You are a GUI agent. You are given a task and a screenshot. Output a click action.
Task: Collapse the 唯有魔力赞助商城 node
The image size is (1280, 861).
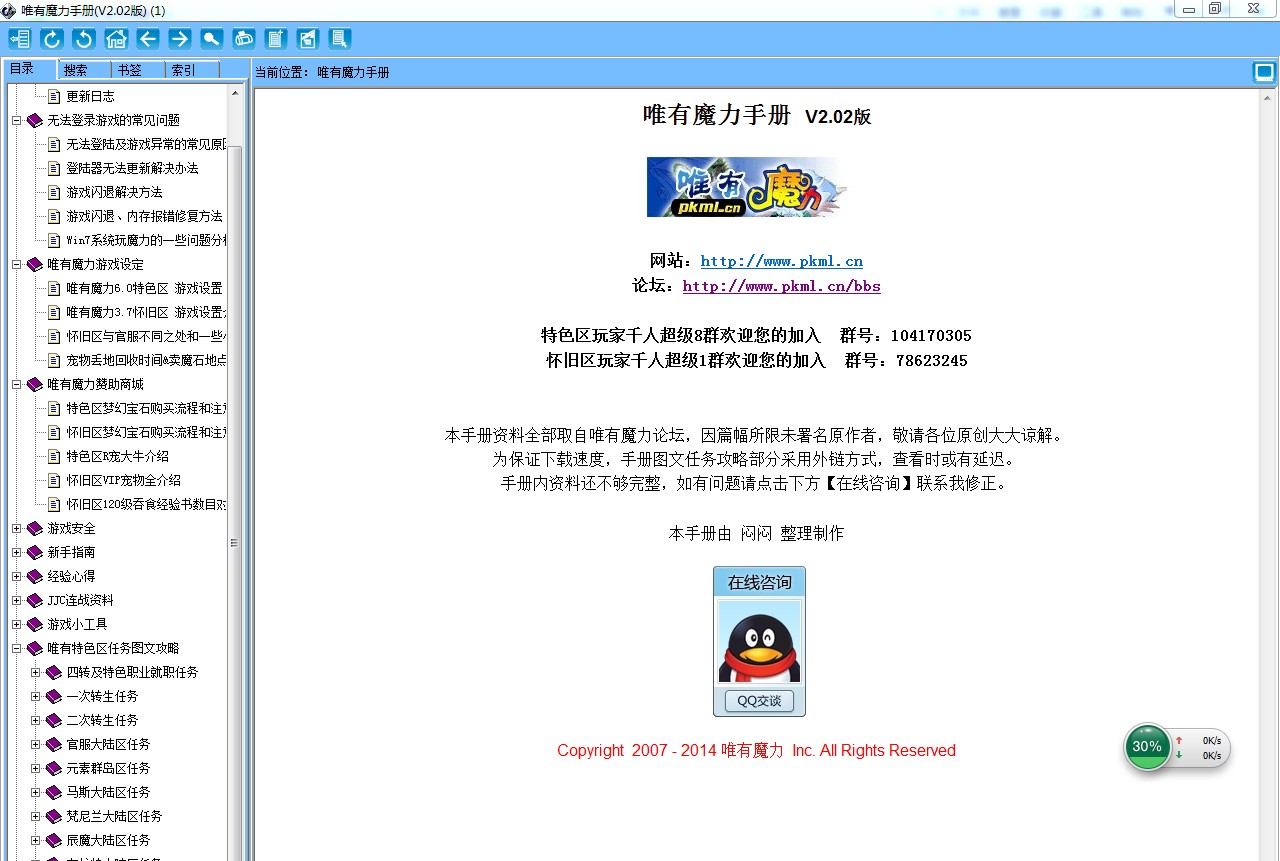point(17,384)
